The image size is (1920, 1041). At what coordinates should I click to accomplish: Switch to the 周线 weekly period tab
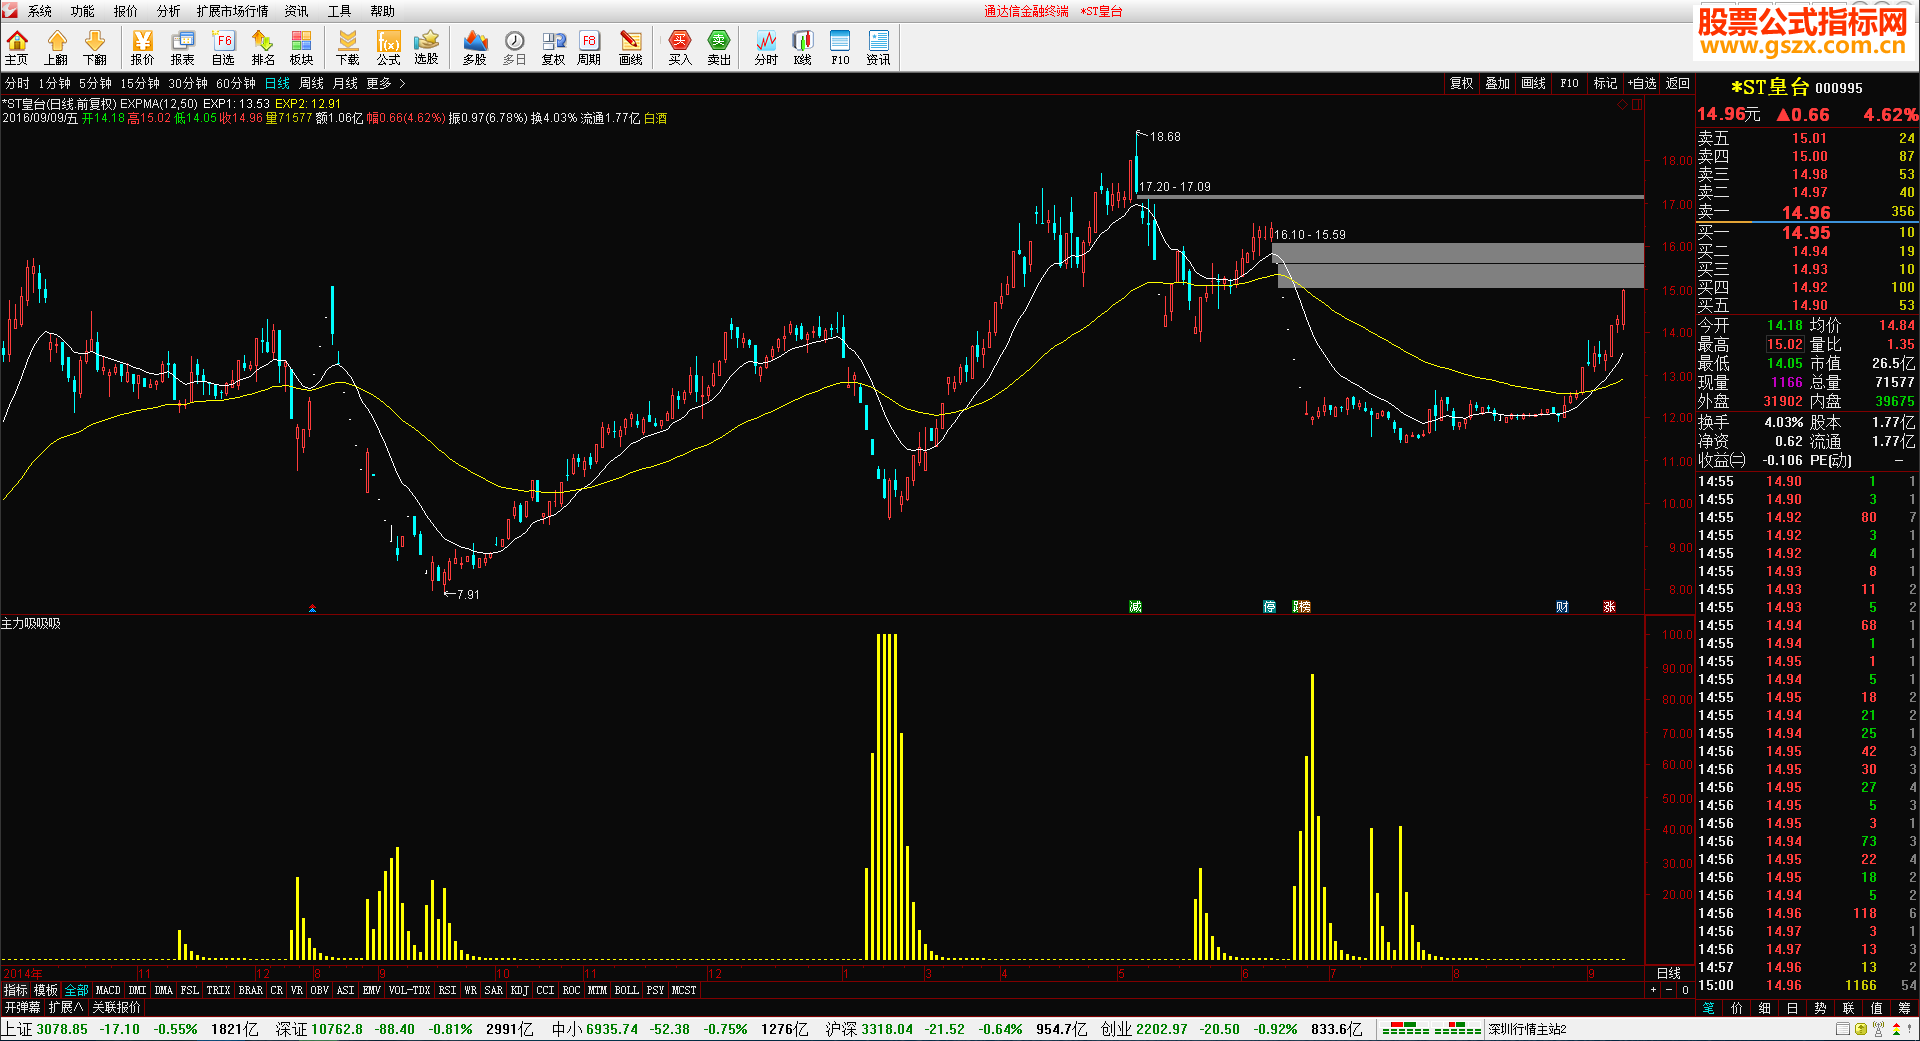click(x=312, y=84)
